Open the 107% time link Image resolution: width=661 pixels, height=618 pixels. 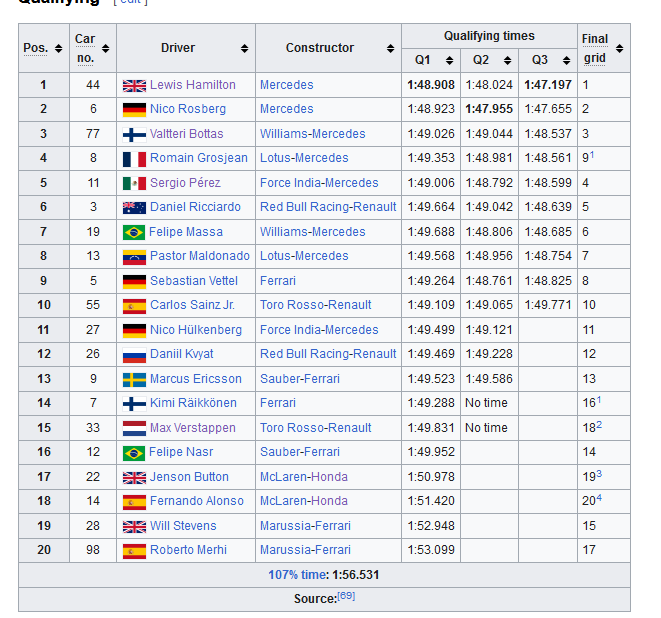coord(298,575)
